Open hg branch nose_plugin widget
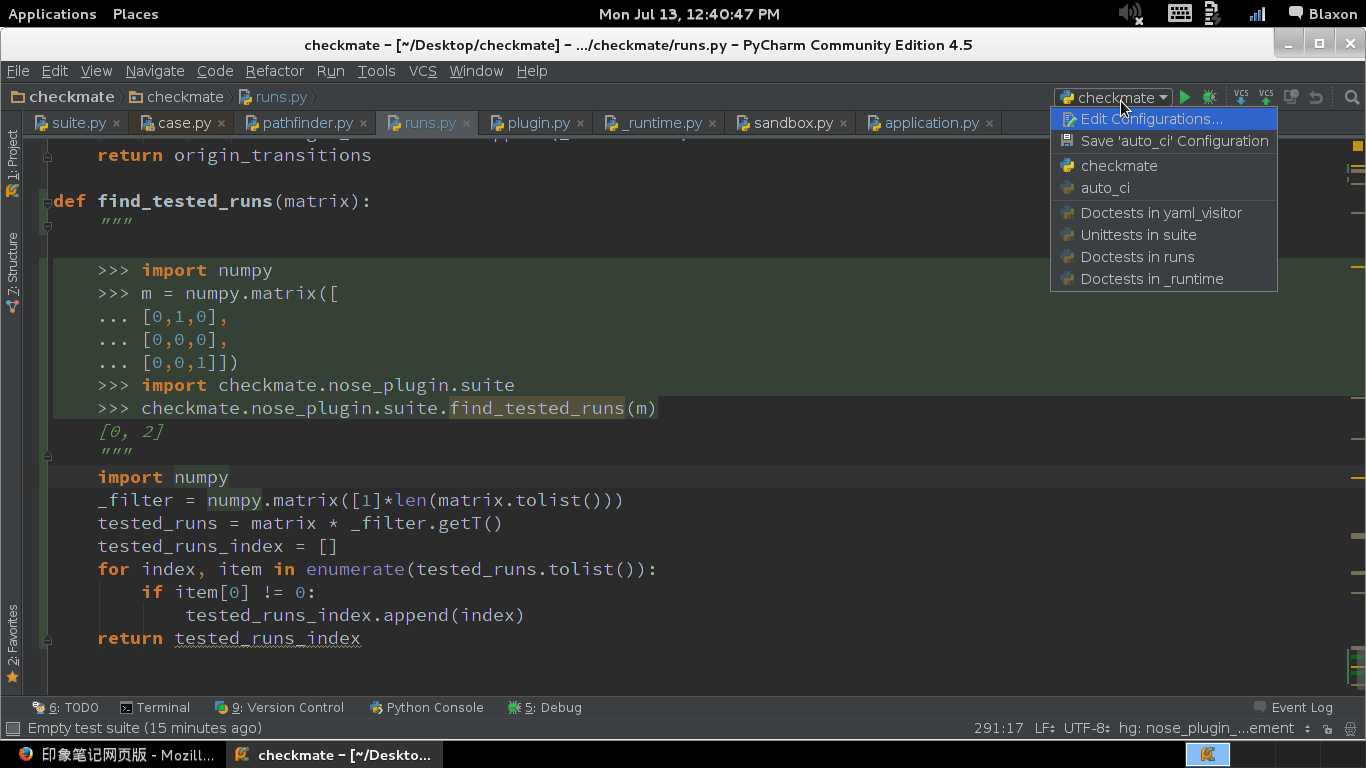The image size is (1366, 768). pos(1214,728)
